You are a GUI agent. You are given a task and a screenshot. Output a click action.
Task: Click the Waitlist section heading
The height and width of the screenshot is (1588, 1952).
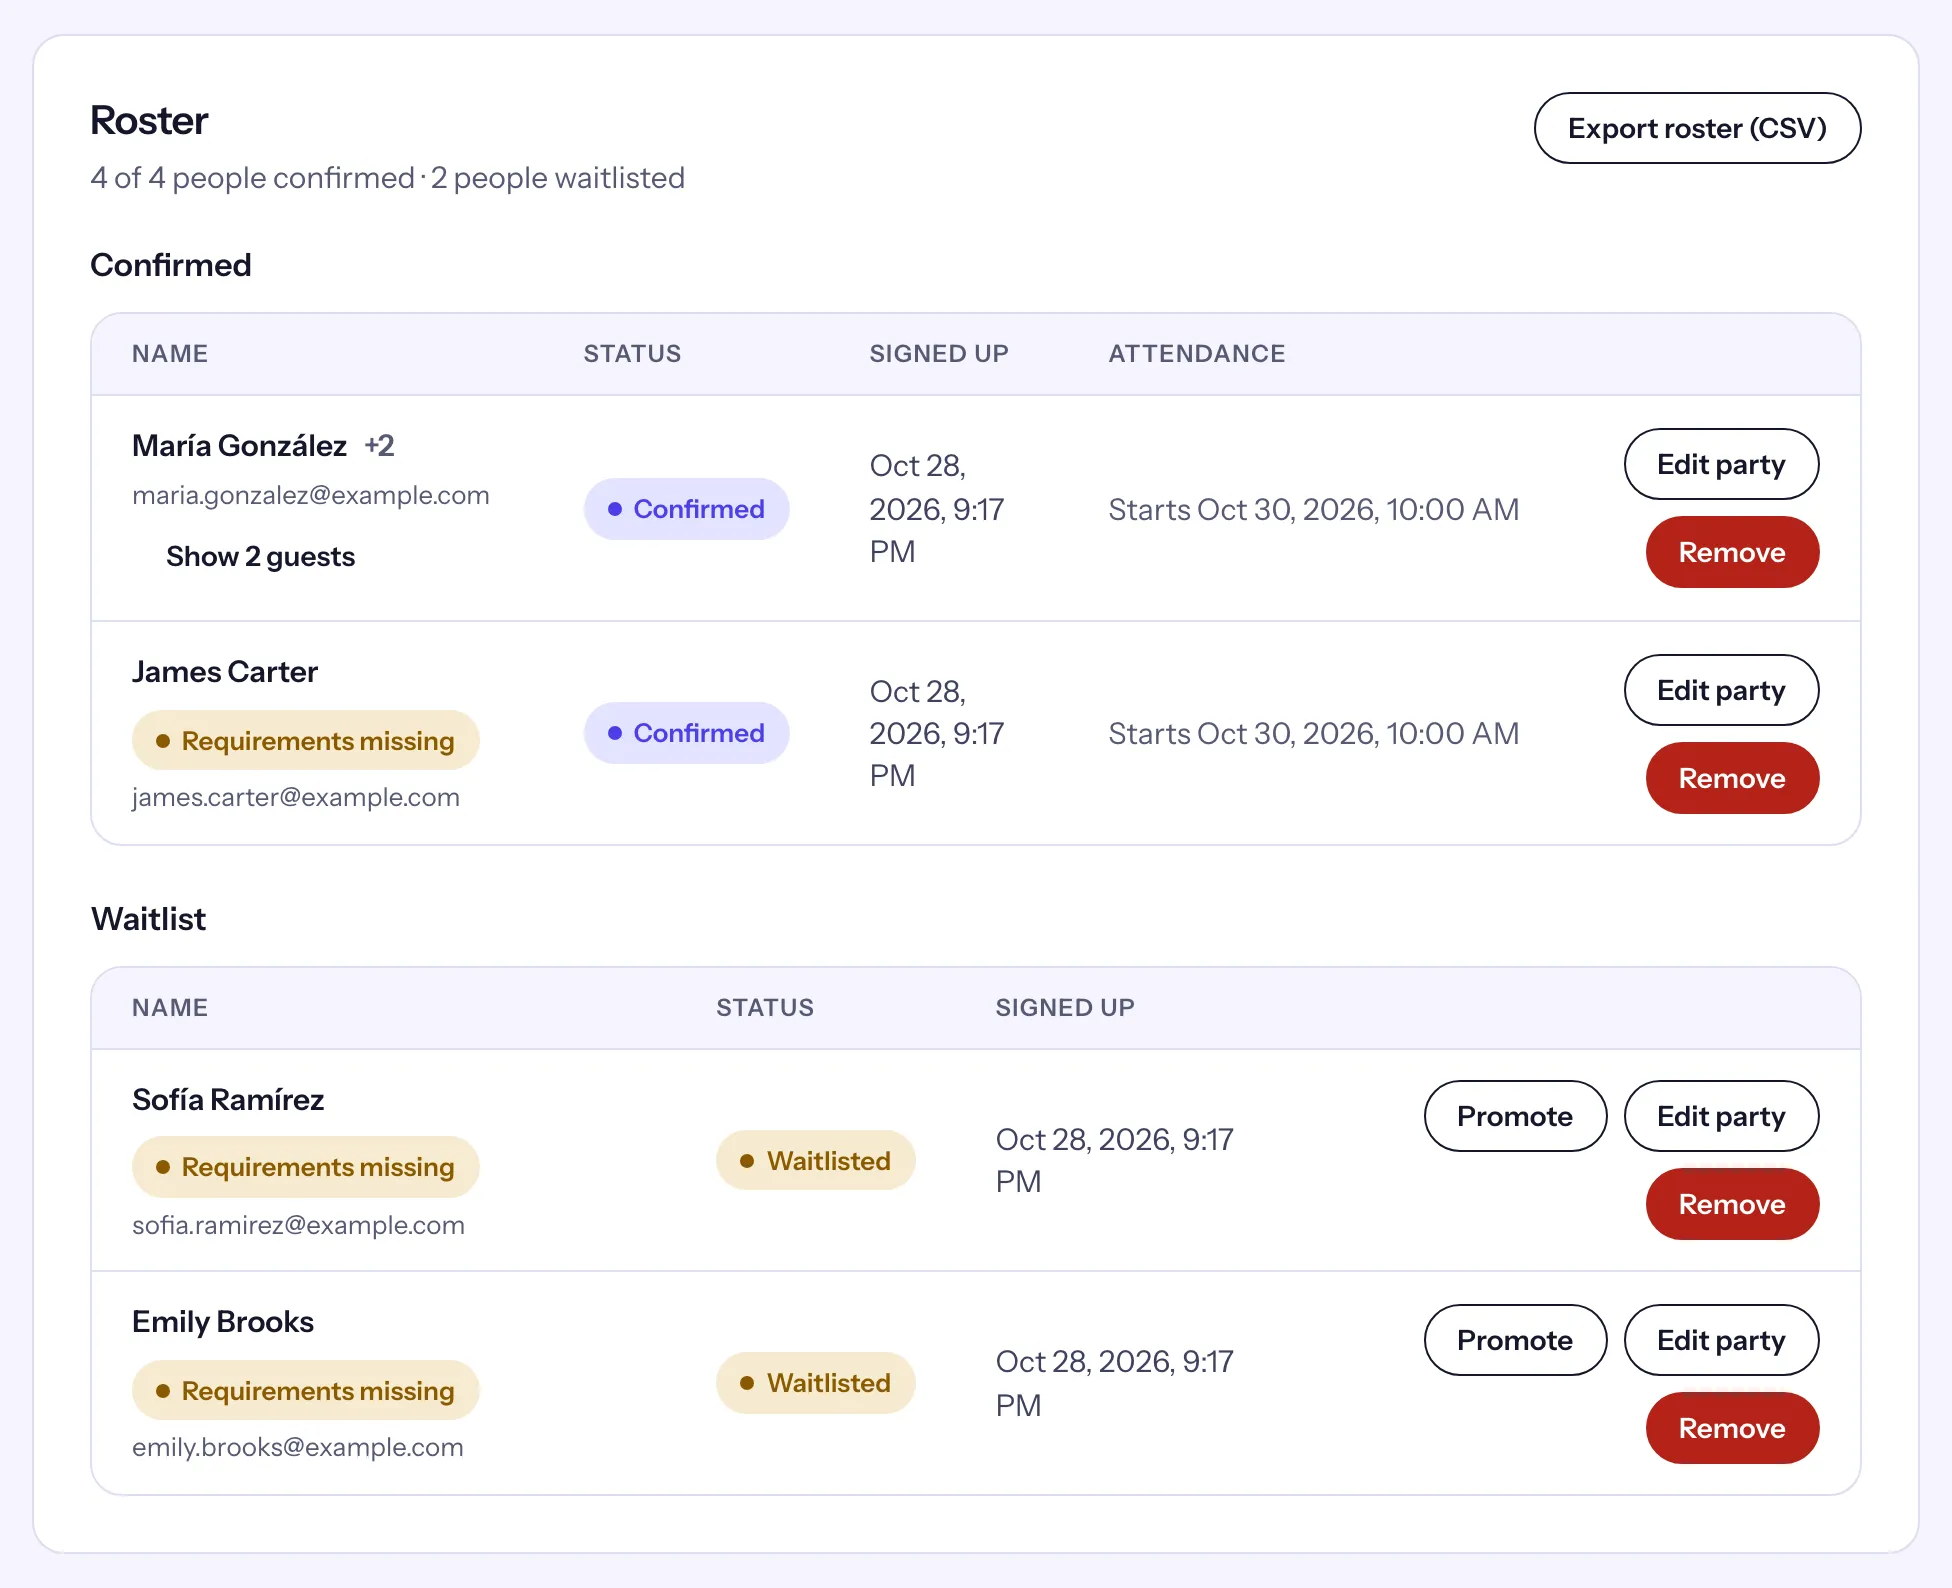[x=148, y=918]
